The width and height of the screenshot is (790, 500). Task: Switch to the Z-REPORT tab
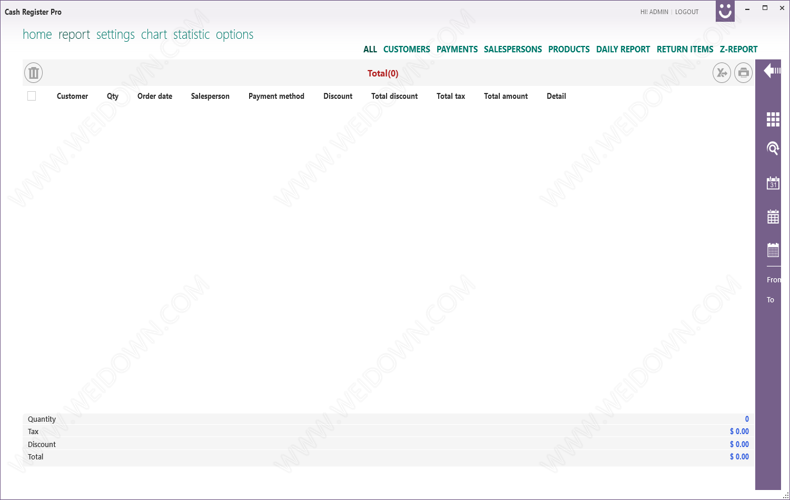(739, 49)
